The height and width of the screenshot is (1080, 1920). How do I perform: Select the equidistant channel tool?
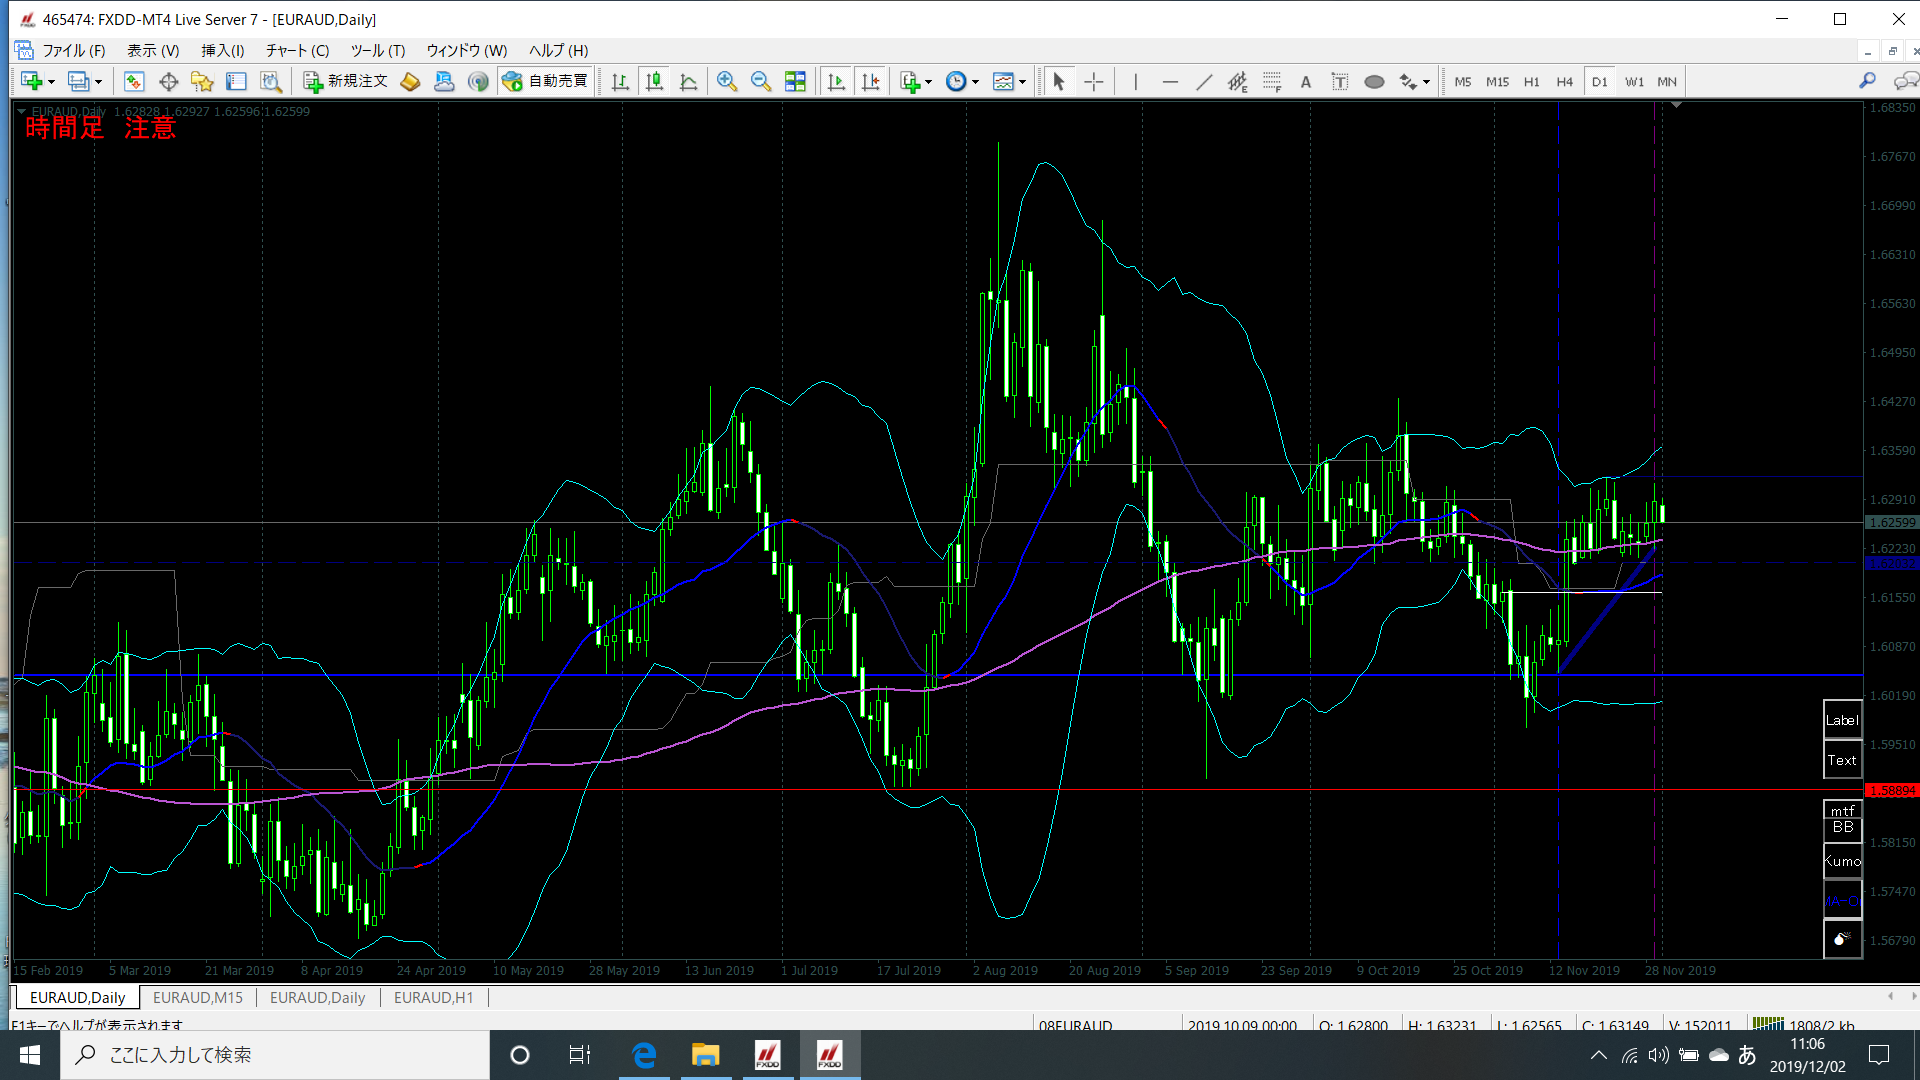[1238, 82]
